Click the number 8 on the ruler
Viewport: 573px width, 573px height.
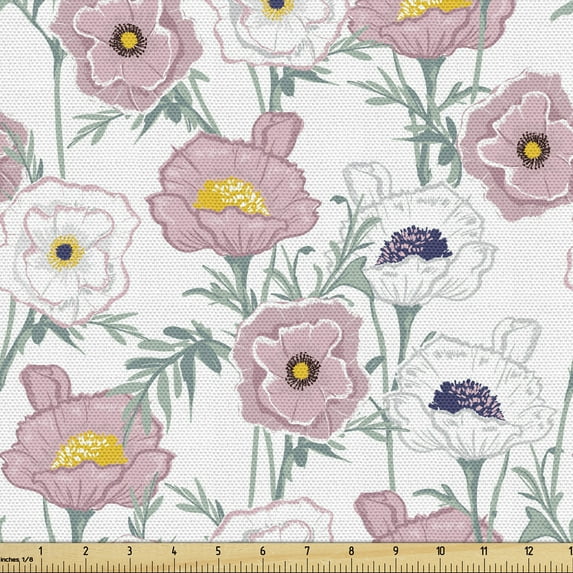pos(351,551)
